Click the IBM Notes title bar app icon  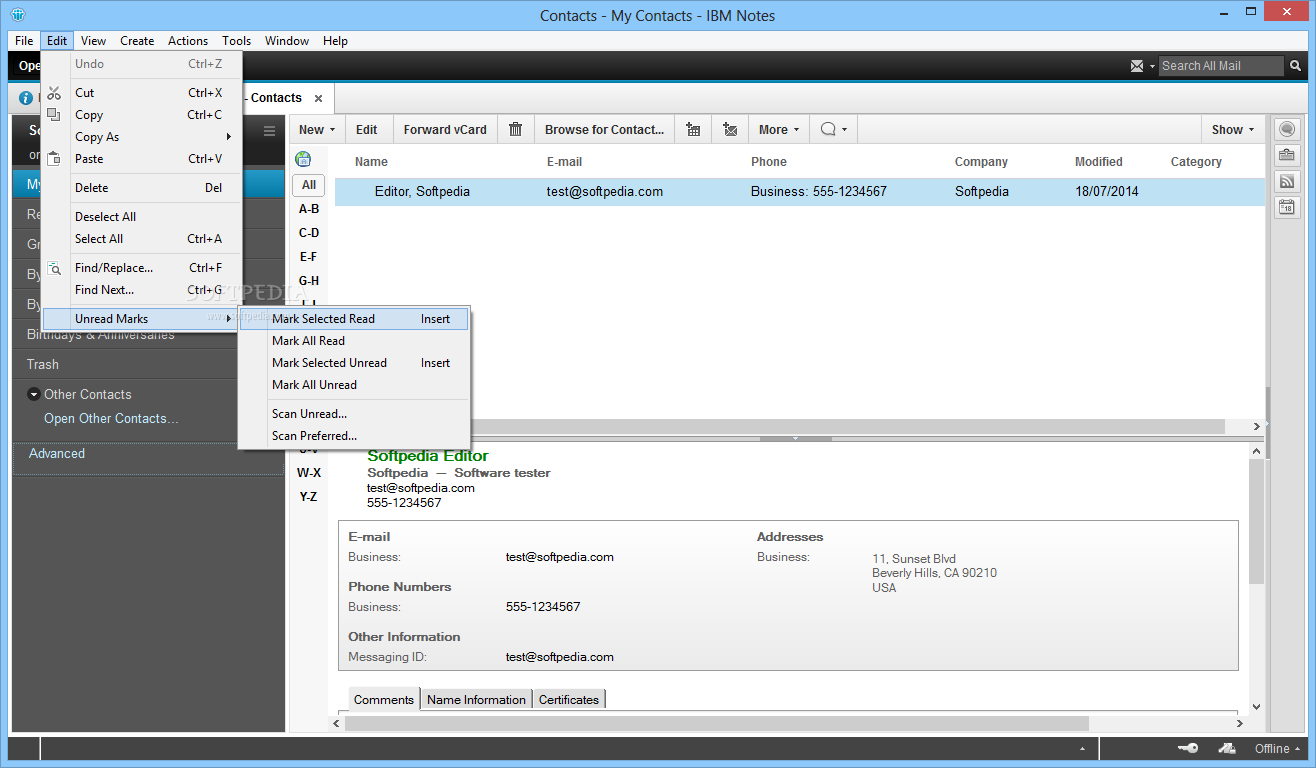pos(19,15)
